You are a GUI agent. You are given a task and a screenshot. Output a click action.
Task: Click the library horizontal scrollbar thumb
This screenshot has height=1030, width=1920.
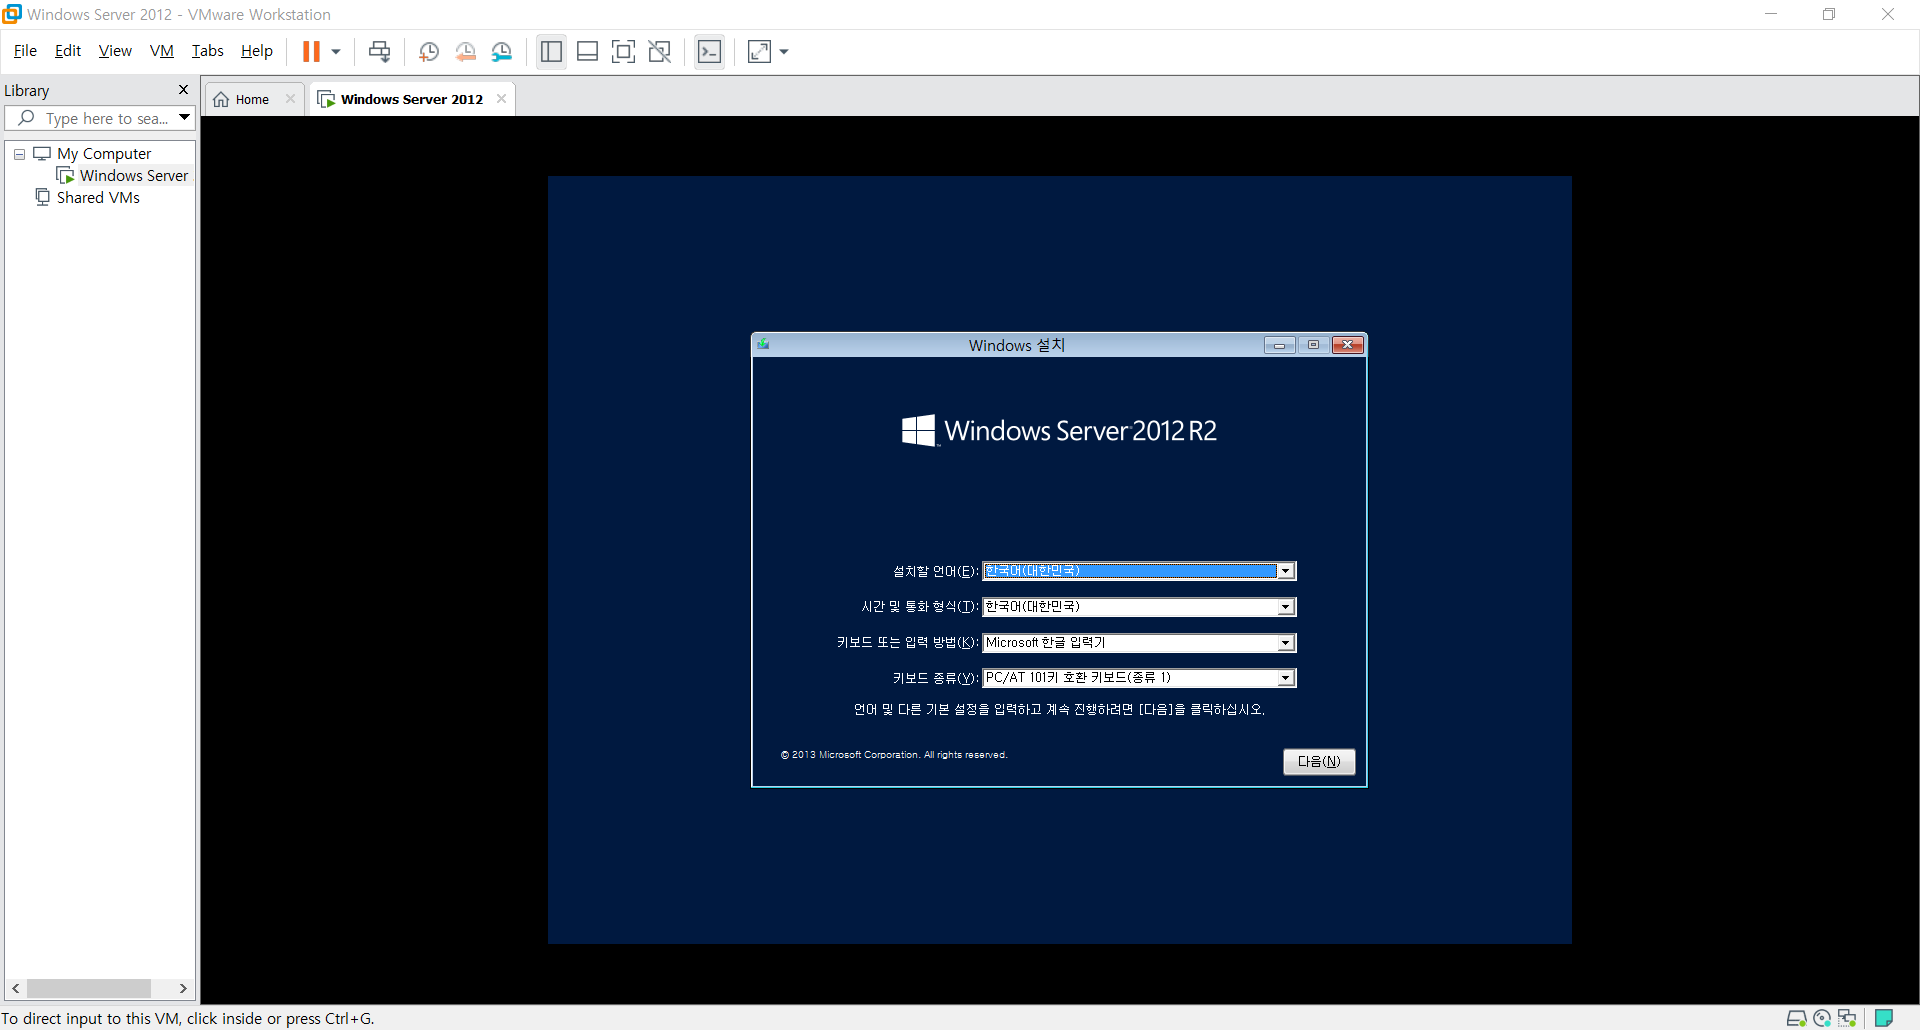[x=89, y=988]
